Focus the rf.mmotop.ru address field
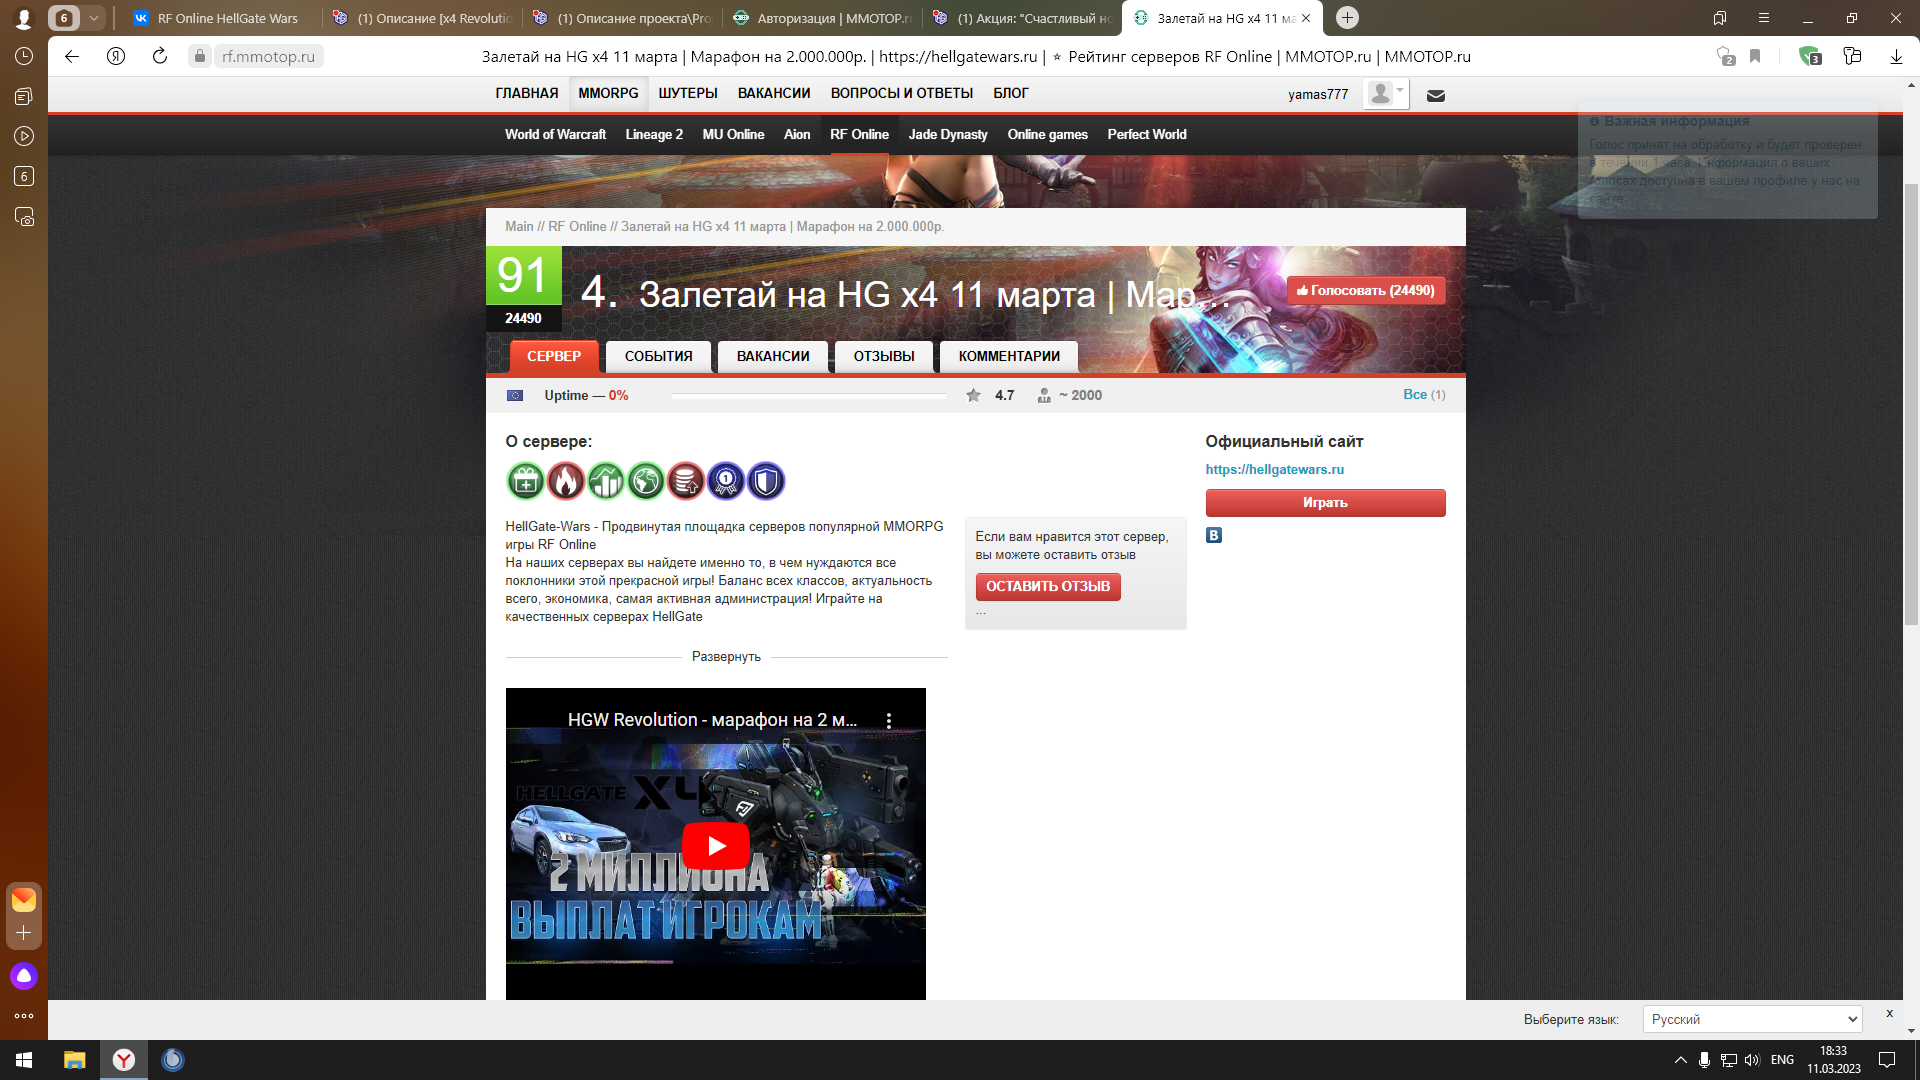Screen dimensions: 1920x1080 [268, 56]
